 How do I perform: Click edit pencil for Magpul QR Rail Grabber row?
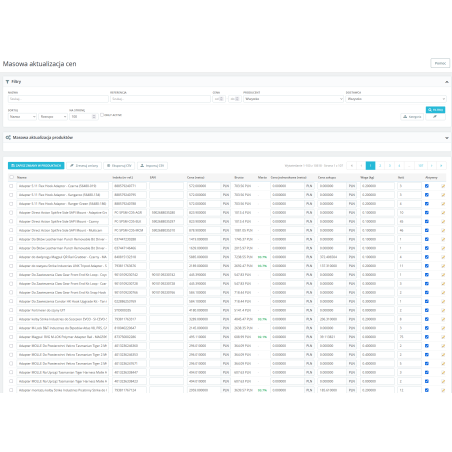[x=443, y=257]
